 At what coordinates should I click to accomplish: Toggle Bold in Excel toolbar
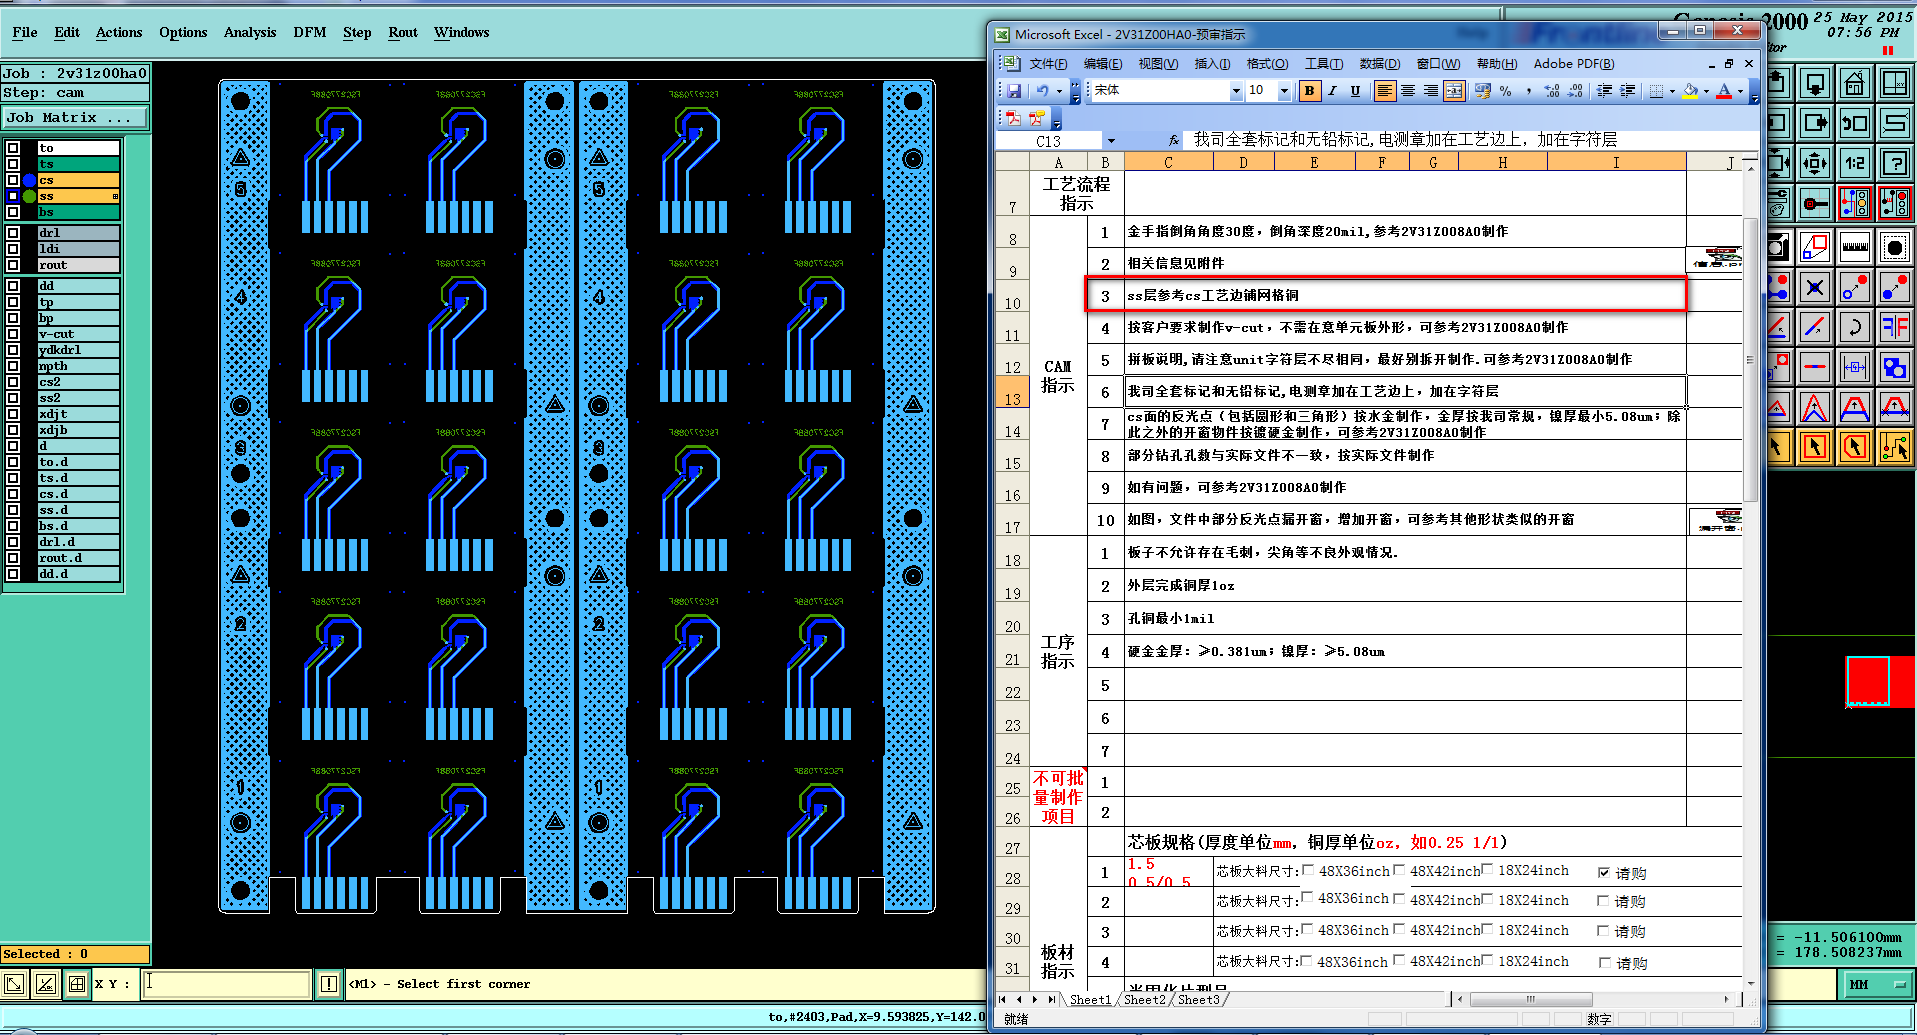[1309, 91]
